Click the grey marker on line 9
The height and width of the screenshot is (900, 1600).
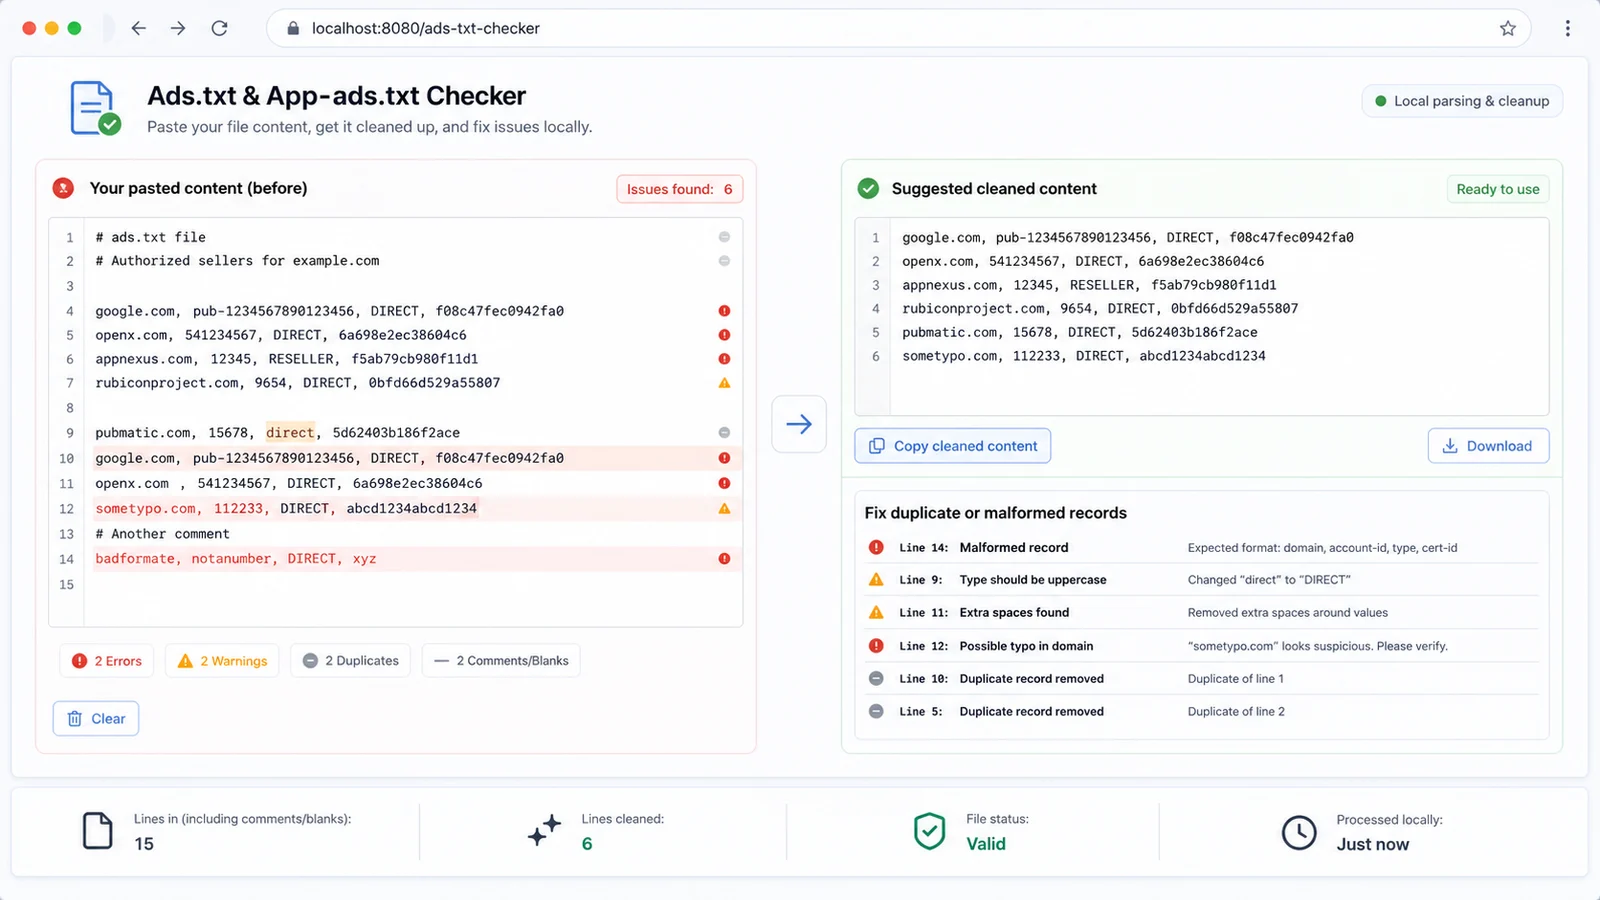coord(724,433)
